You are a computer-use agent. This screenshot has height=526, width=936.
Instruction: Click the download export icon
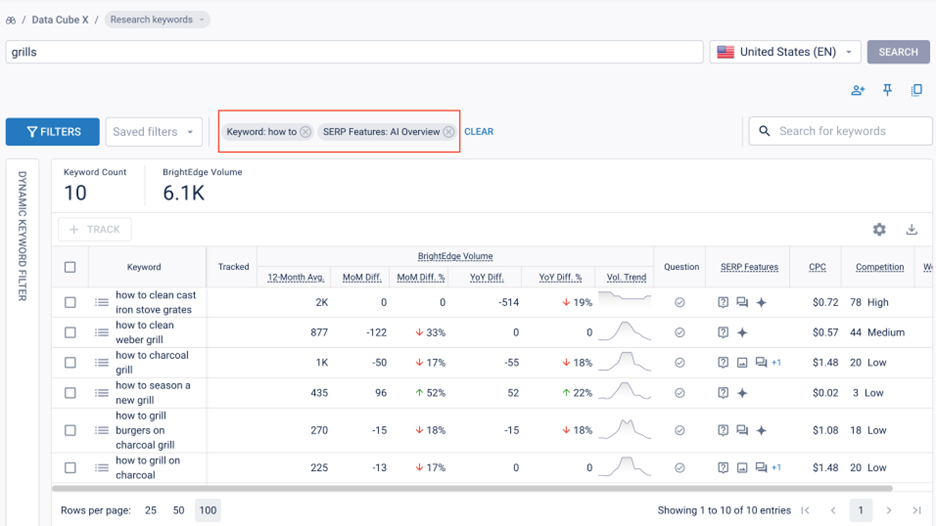click(x=911, y=229)
